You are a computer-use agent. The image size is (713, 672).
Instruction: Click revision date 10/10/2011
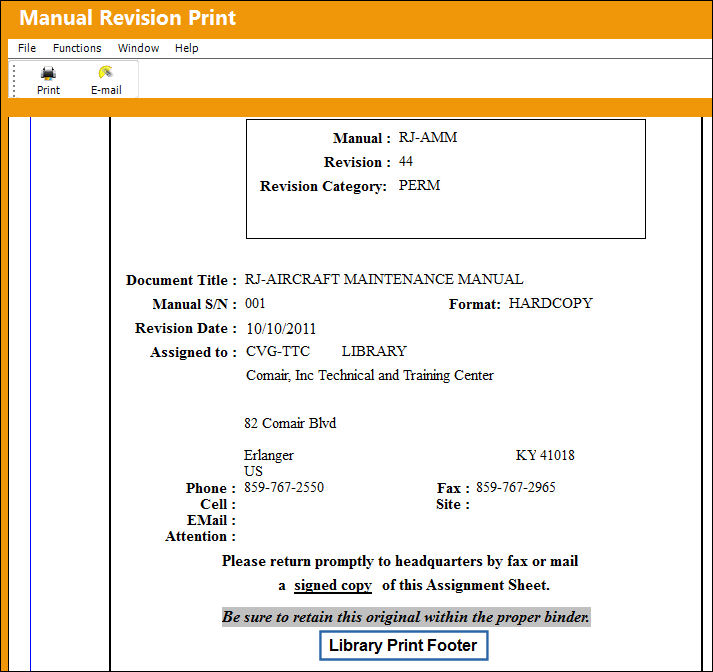[x=281, y=329]
